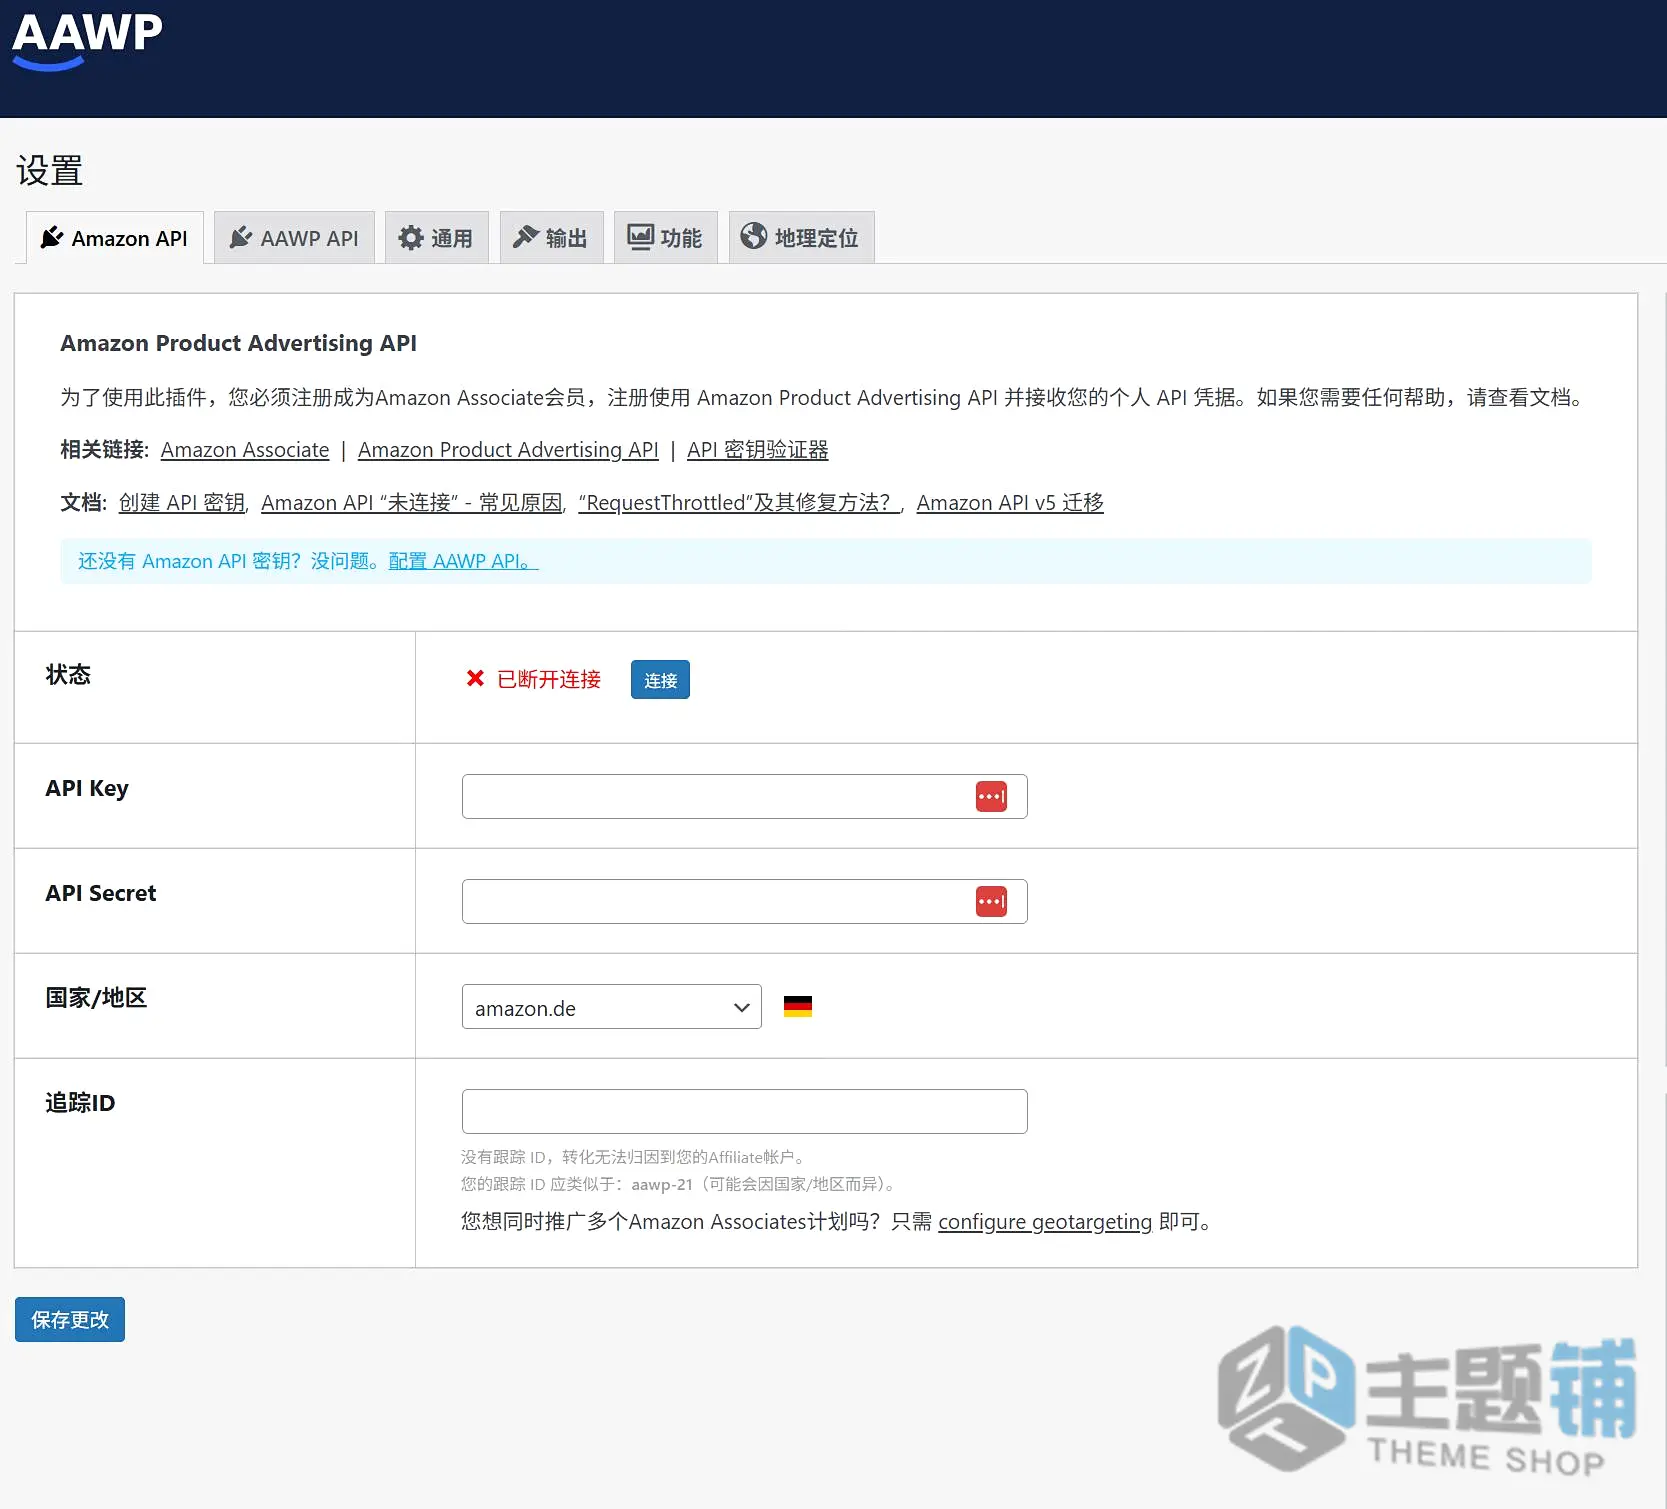This screenshot has width=1667, height=1509.
Task: Go to the 地理定位 tab
Action: [x=801, y=238]
